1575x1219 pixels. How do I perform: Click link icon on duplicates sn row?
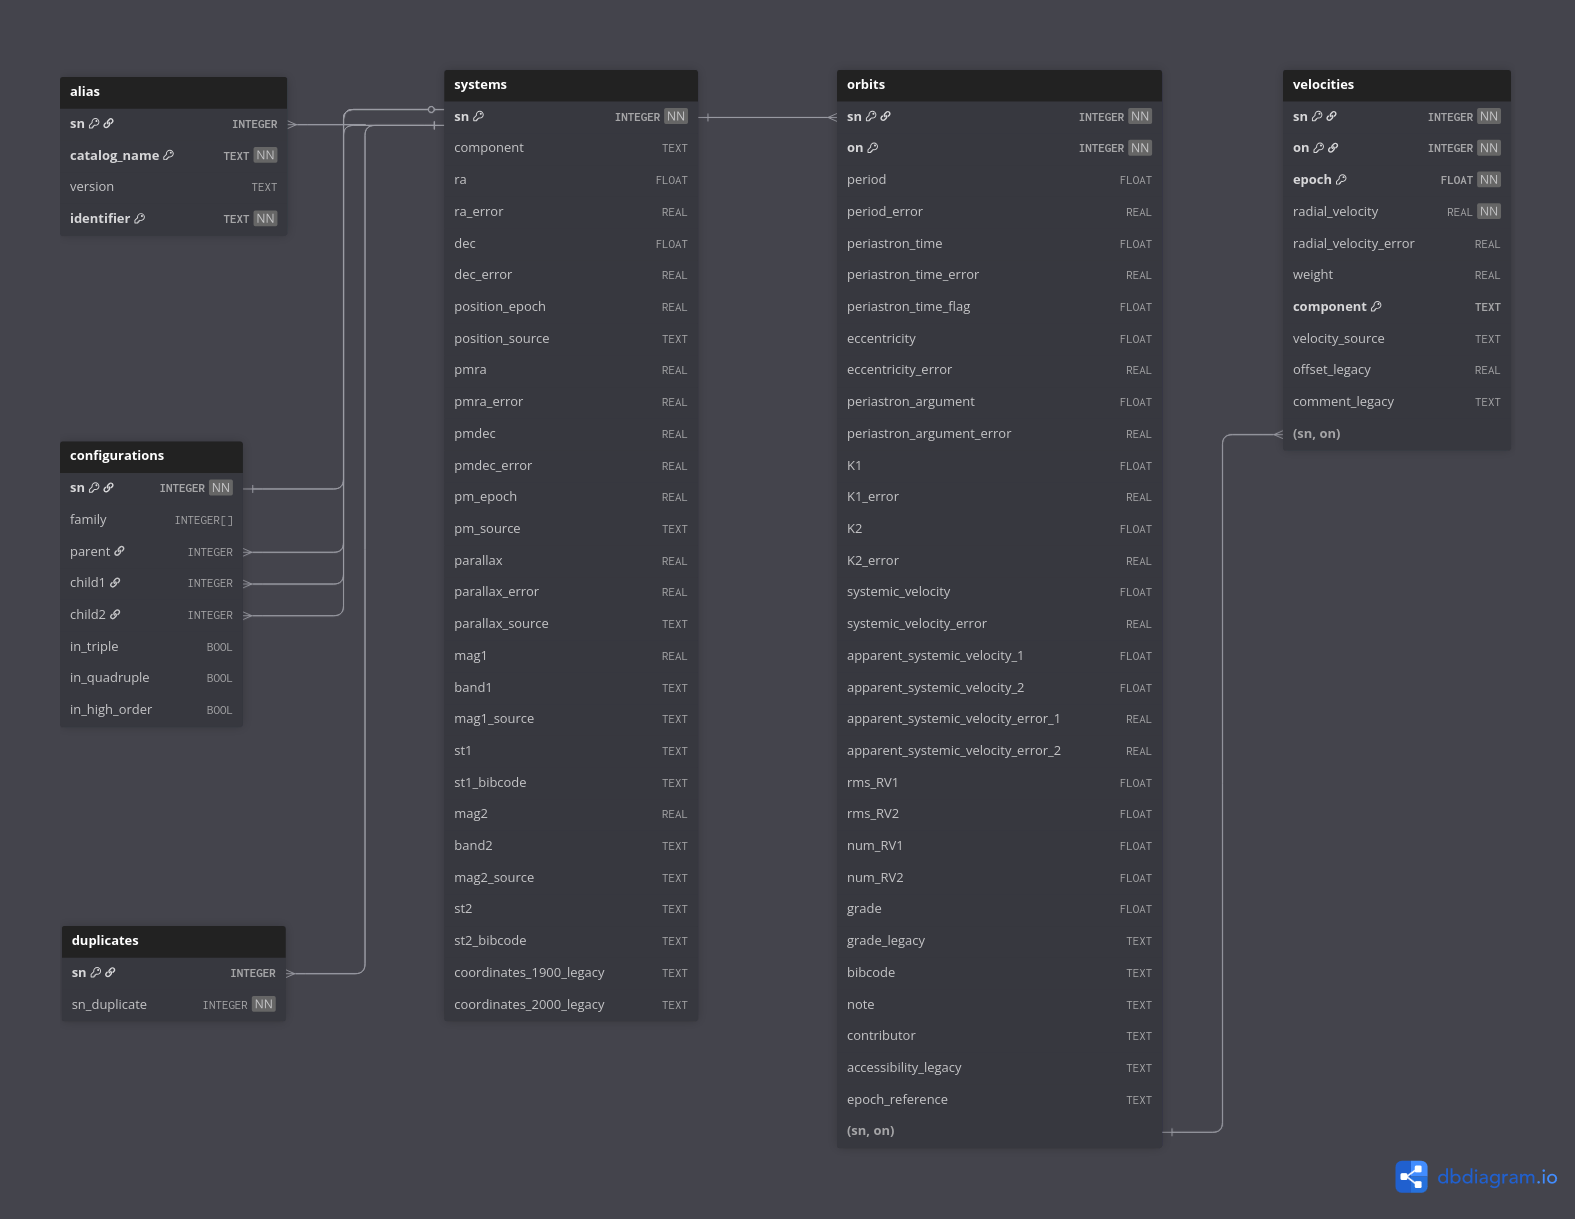pyautogui.click(x=110, y=973)
